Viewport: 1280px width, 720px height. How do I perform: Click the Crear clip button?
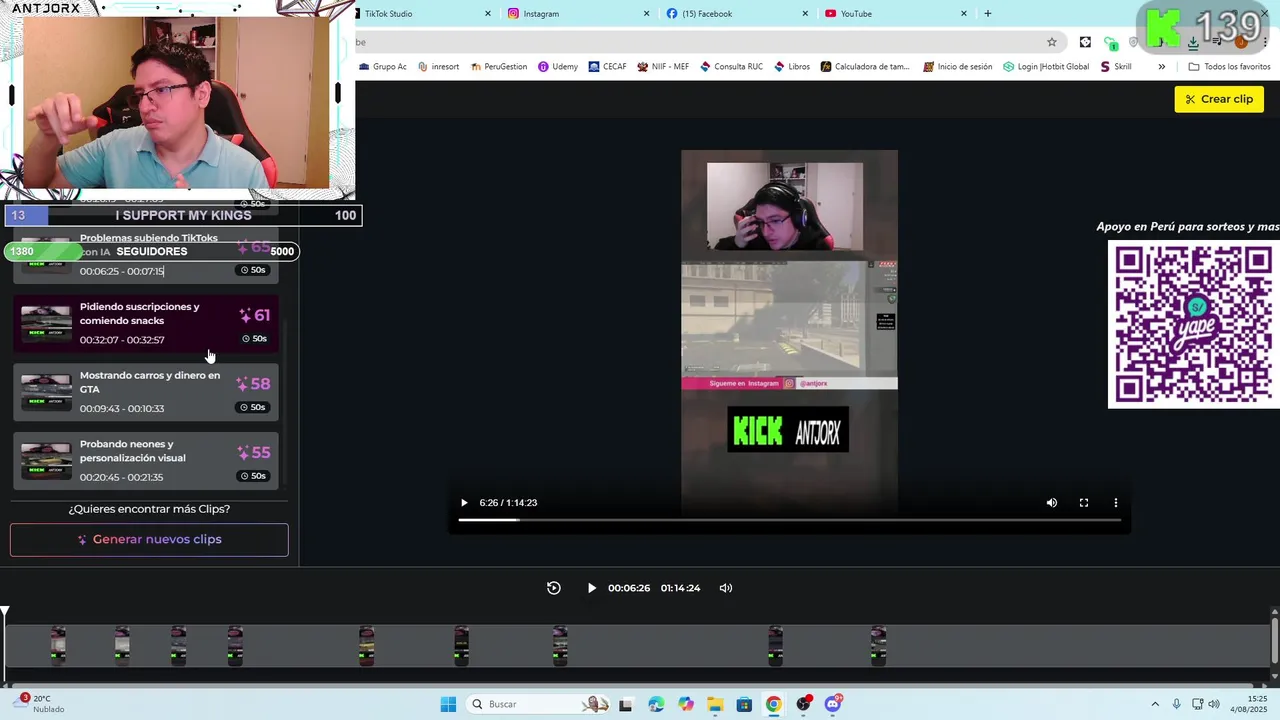[x=1219, y=99]
